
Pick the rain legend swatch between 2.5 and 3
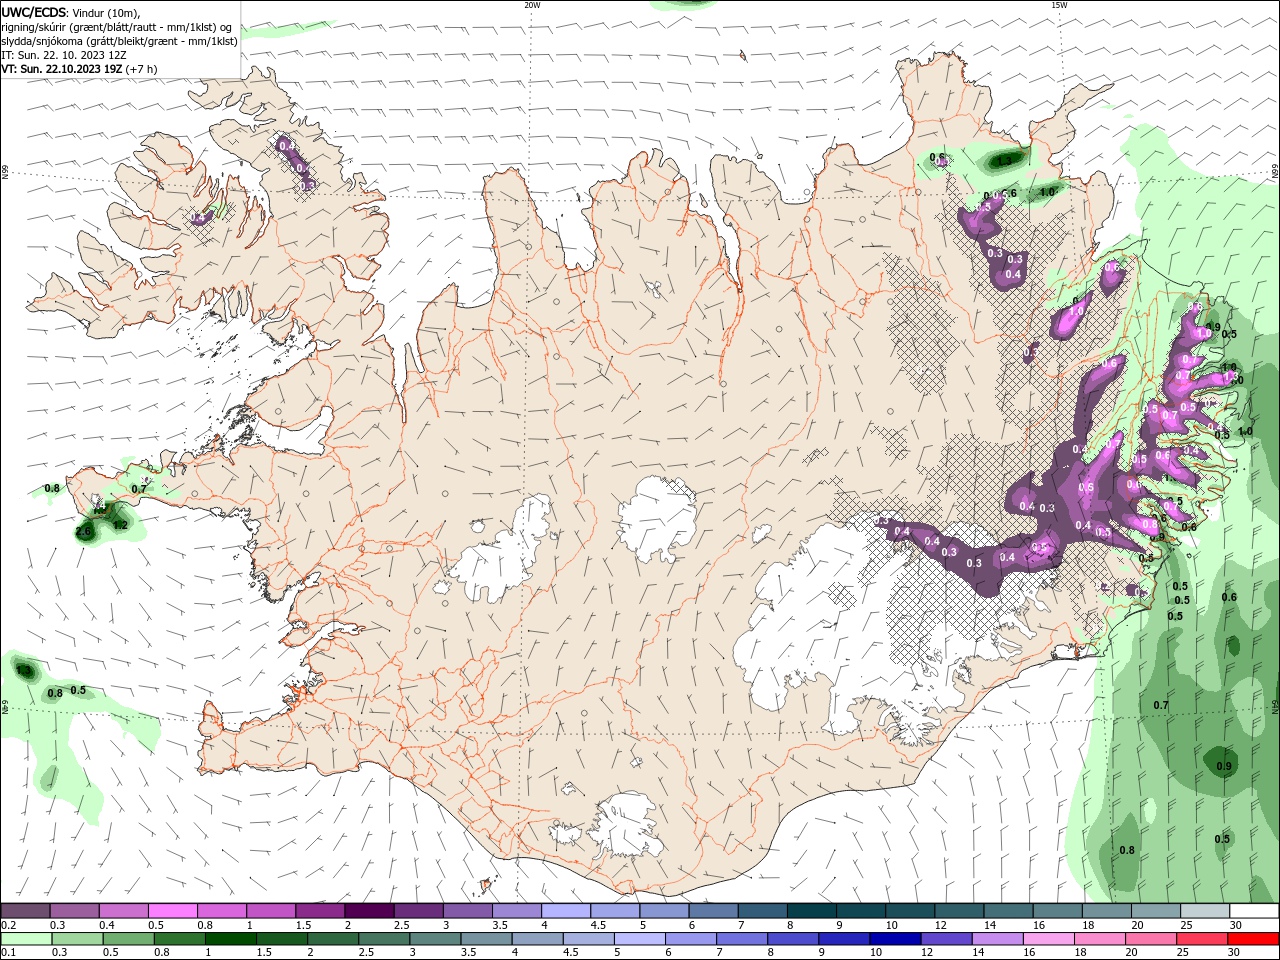383,939
